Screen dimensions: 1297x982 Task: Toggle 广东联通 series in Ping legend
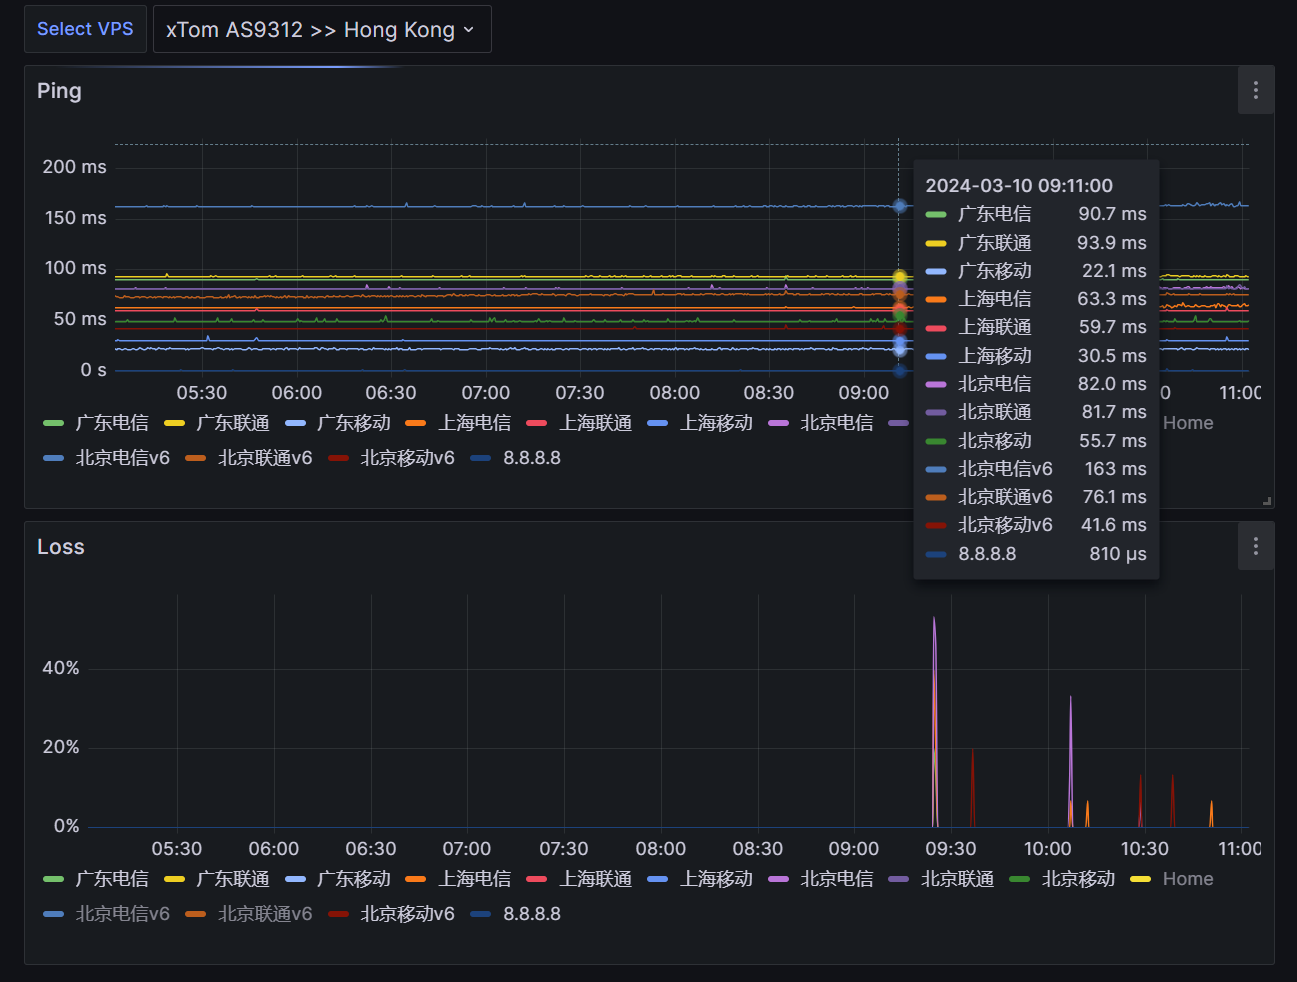point(232,423)
